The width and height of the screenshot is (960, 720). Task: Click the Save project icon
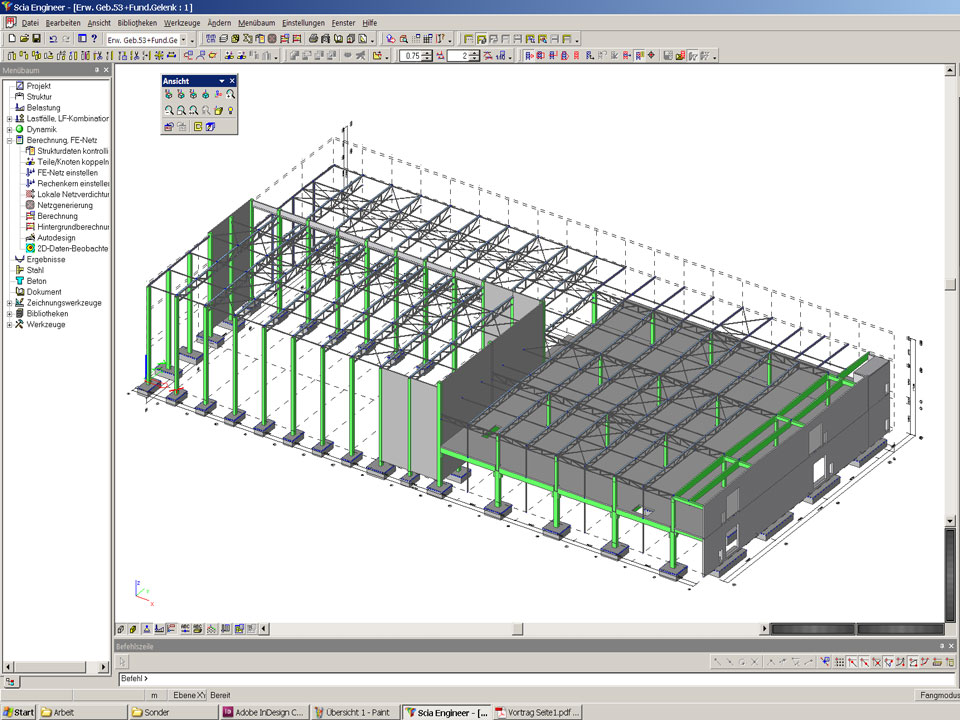tap(37, 39)
